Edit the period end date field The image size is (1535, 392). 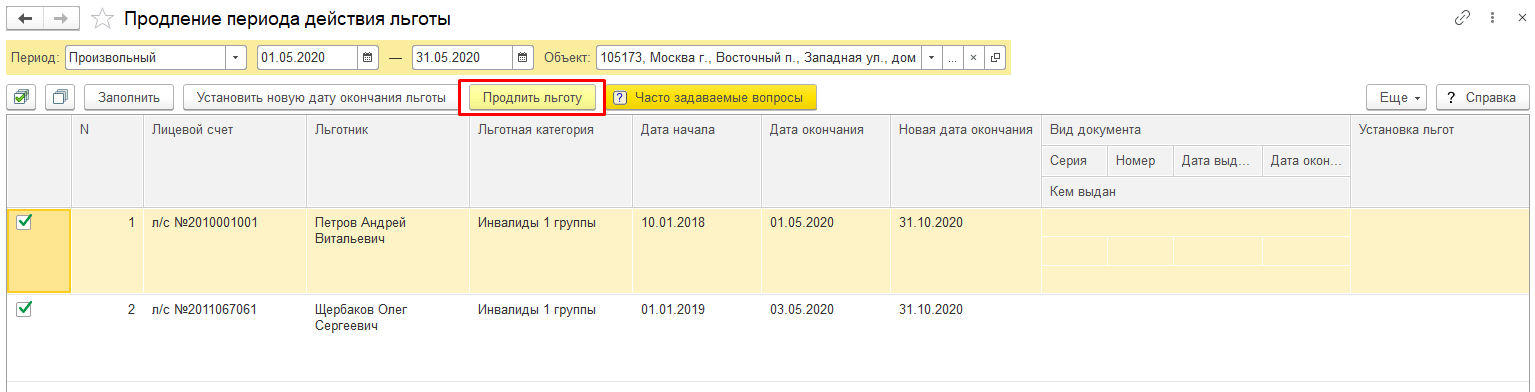click(x=462, y=57)
